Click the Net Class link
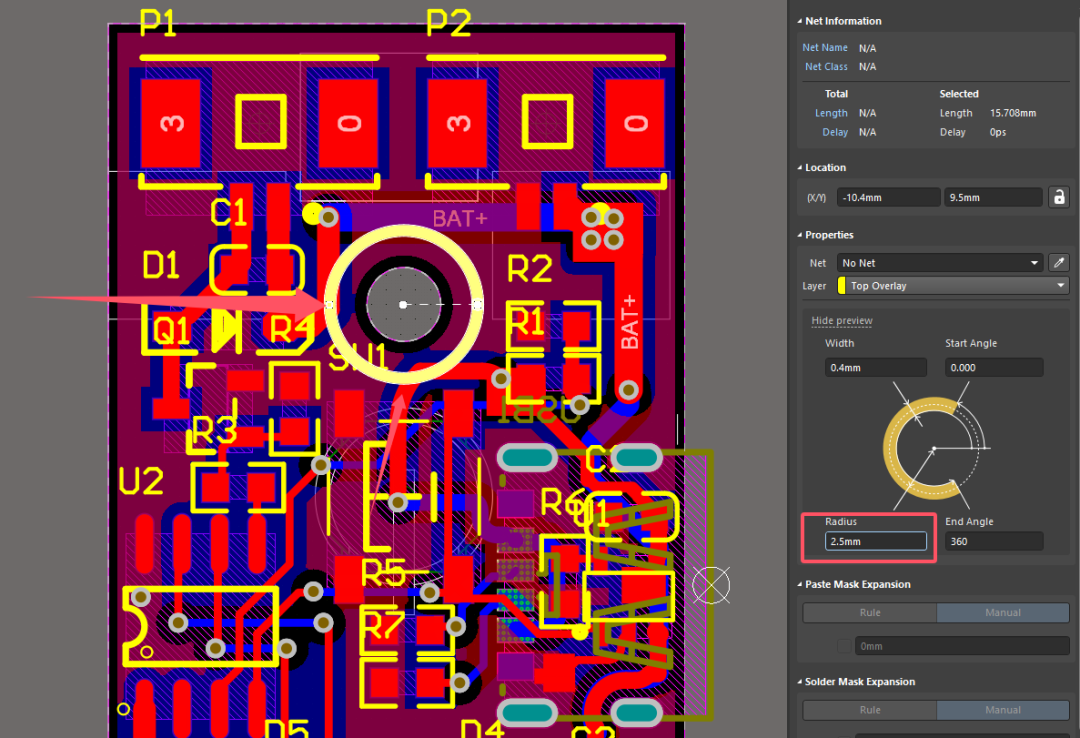The image size is (1080, 738). point(824,67)
